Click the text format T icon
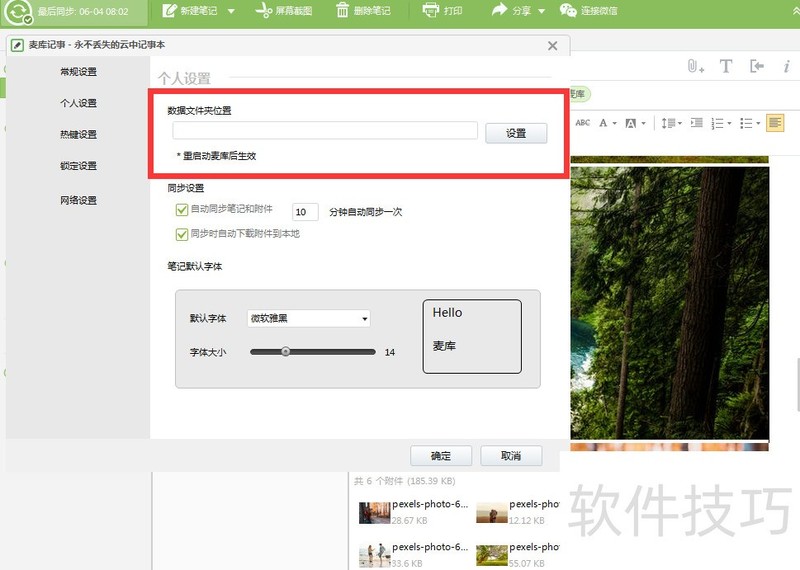Image resolution: width=800 pixels, height=570 pixels. pyautogui.click(x=726, y=66)
